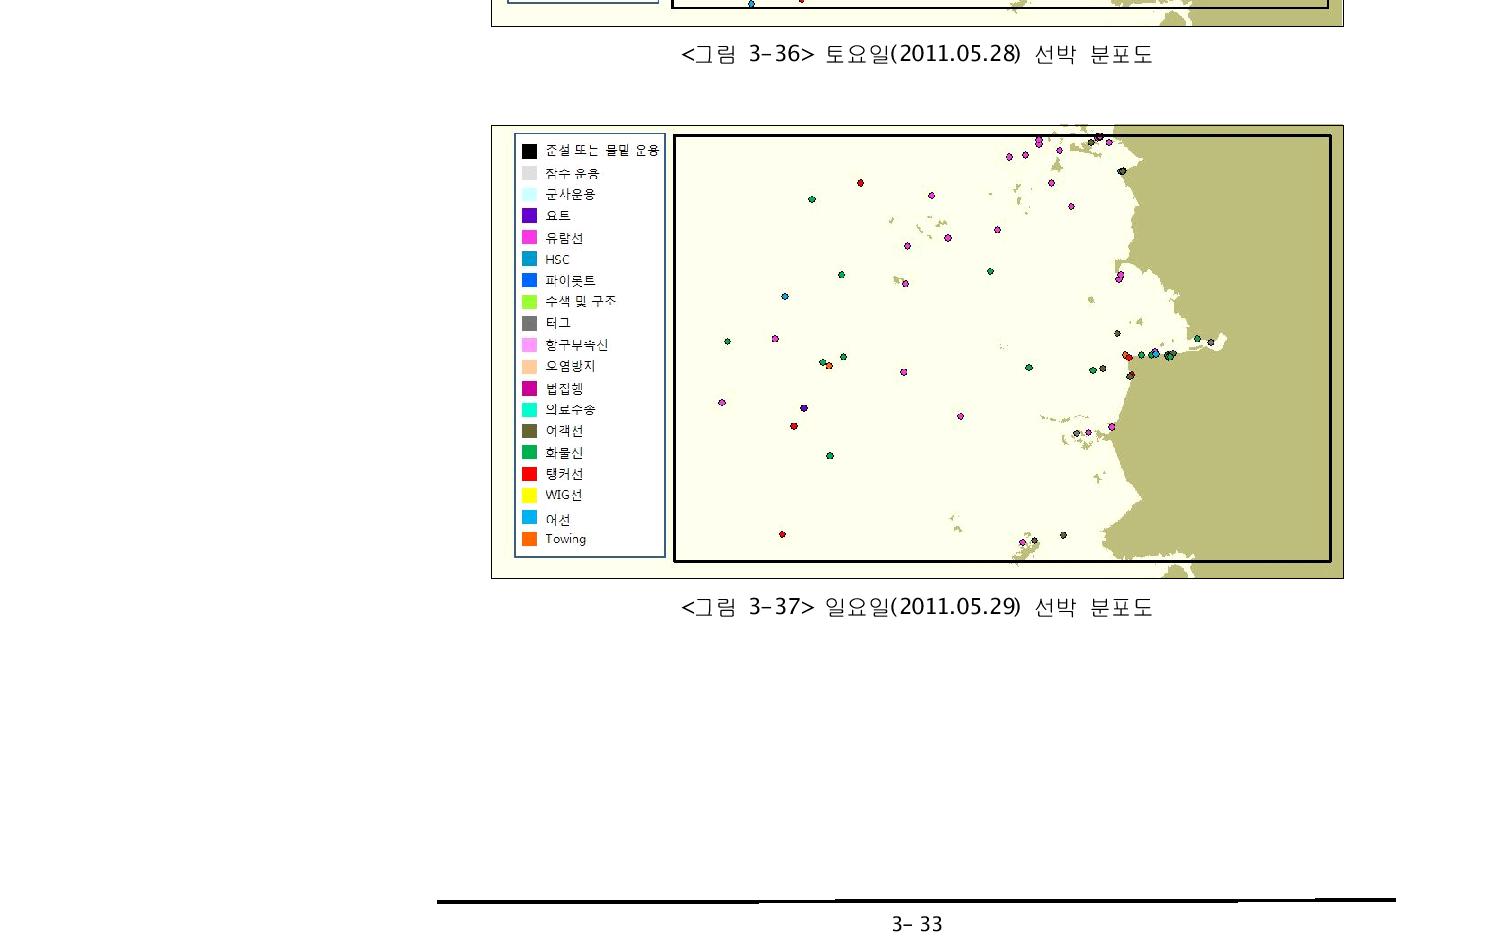
Task: Click the 그림 3-37 일요일 caption
Action: tap(917, 607)
